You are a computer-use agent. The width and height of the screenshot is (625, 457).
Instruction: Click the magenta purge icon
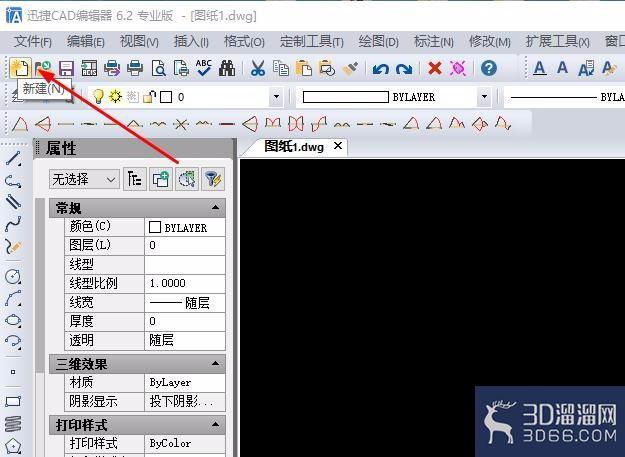click(458, 68)
